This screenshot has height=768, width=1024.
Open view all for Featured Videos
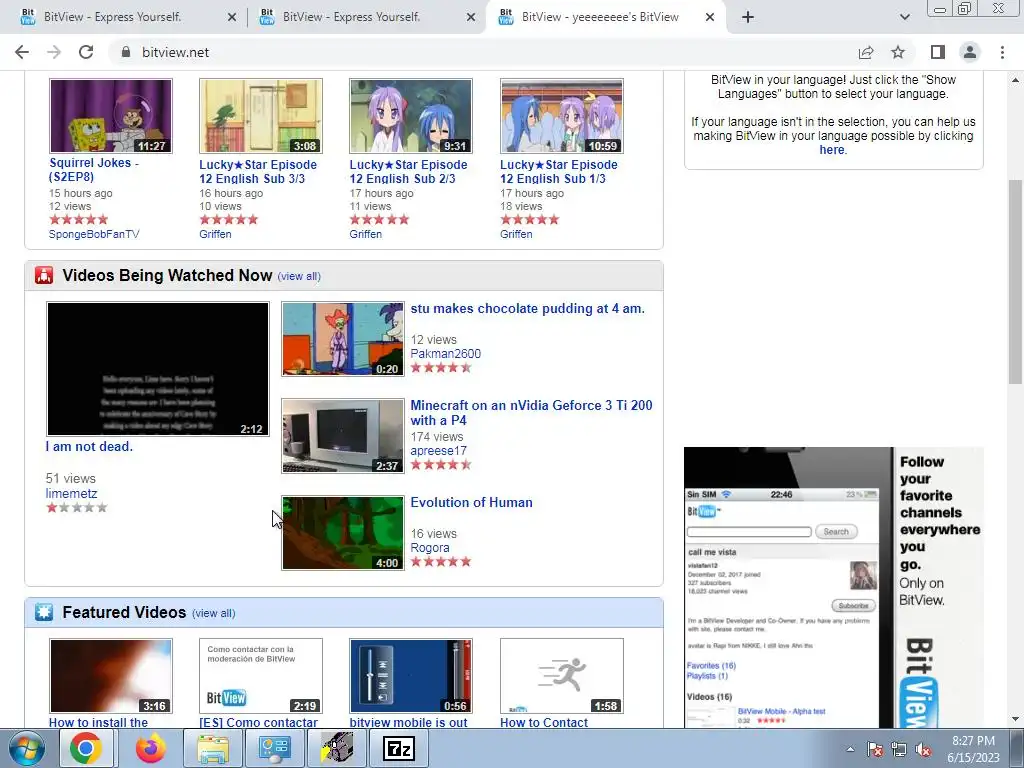[214, 613]
